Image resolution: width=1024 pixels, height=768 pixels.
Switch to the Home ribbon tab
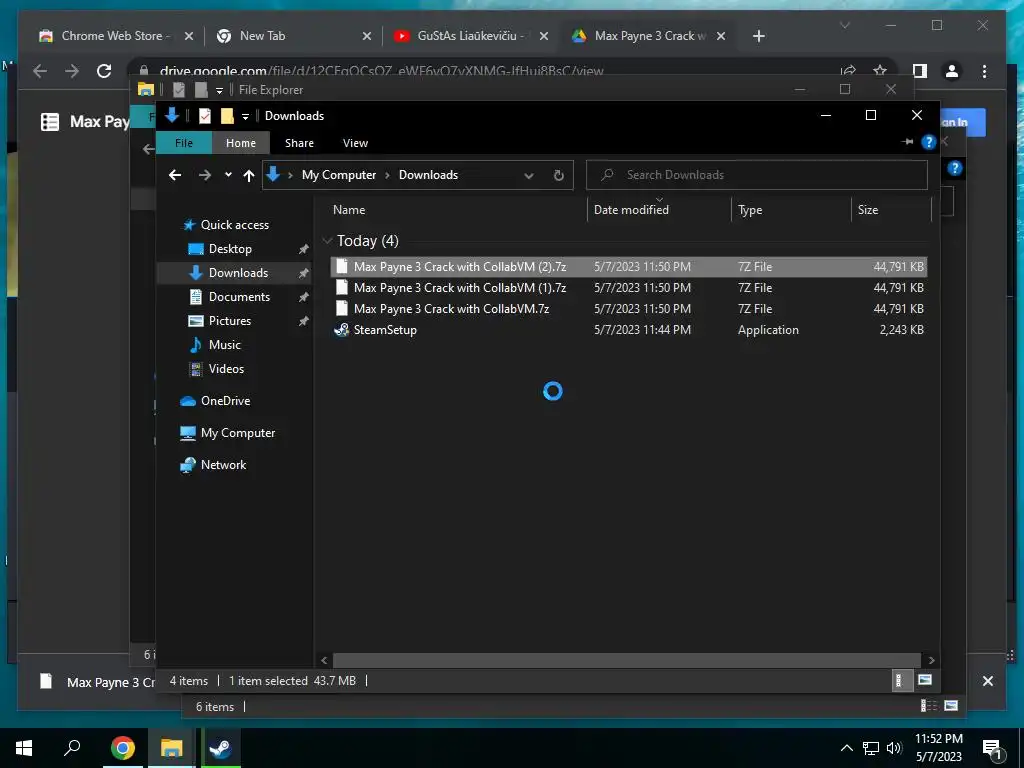[241, 143]
